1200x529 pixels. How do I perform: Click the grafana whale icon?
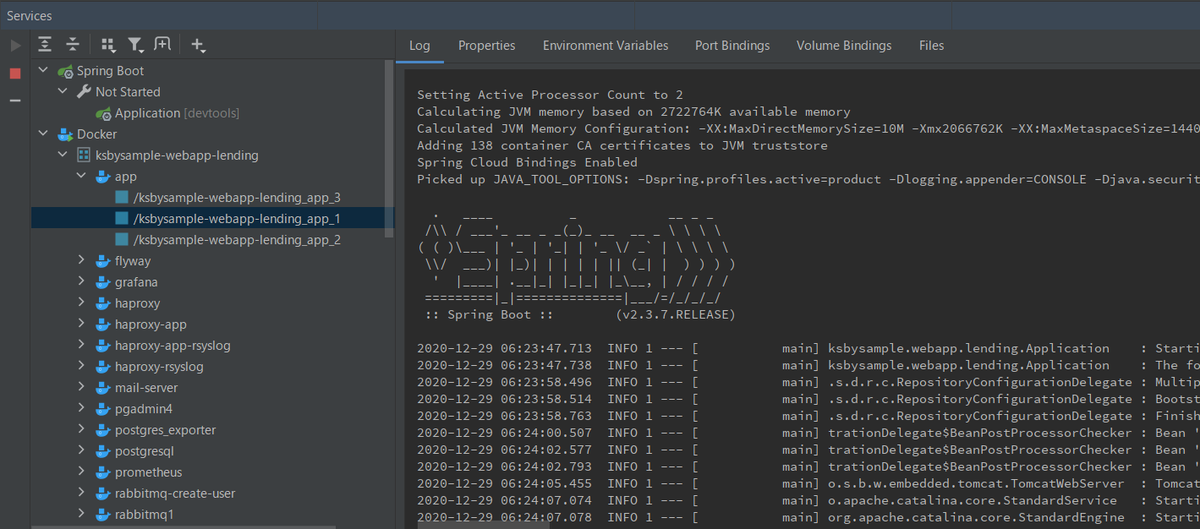pos(103,281)
